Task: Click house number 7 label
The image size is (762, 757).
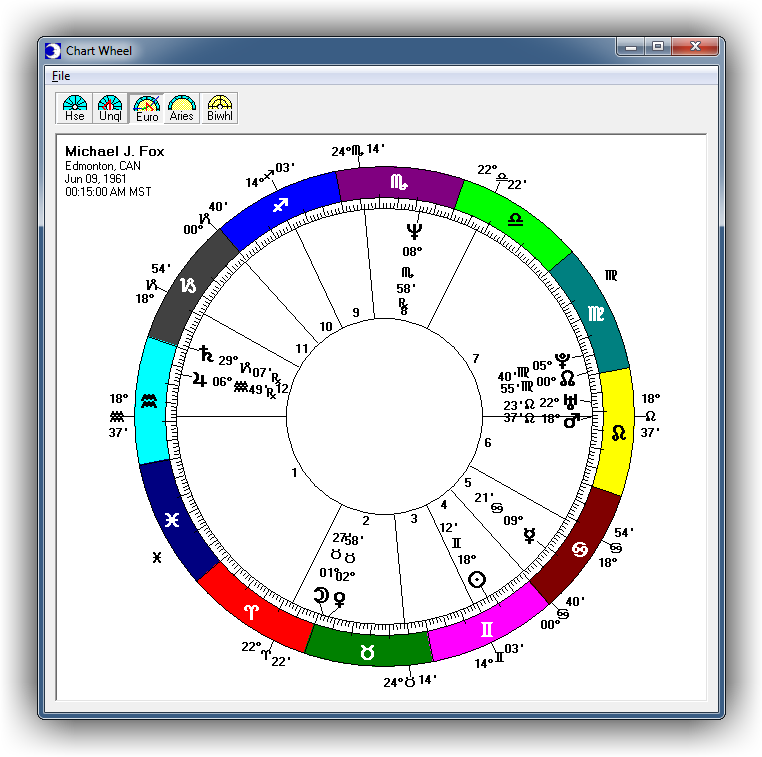Action: click(x=476, y=359)
